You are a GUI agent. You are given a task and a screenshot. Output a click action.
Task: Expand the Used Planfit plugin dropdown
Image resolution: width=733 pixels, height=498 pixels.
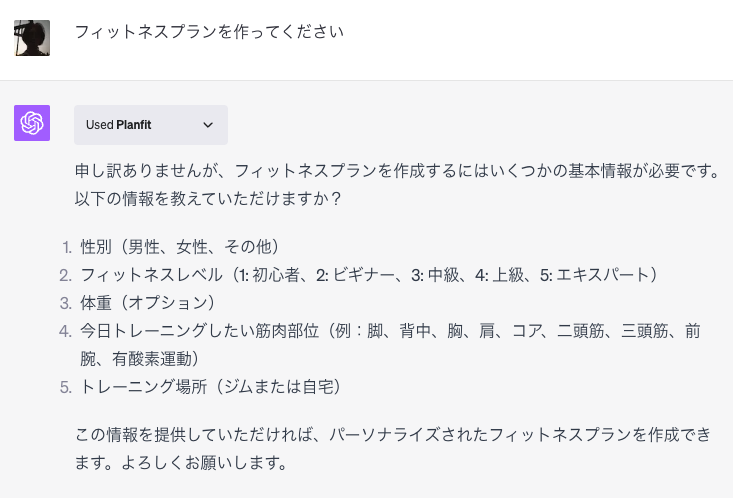click(150, 125)
